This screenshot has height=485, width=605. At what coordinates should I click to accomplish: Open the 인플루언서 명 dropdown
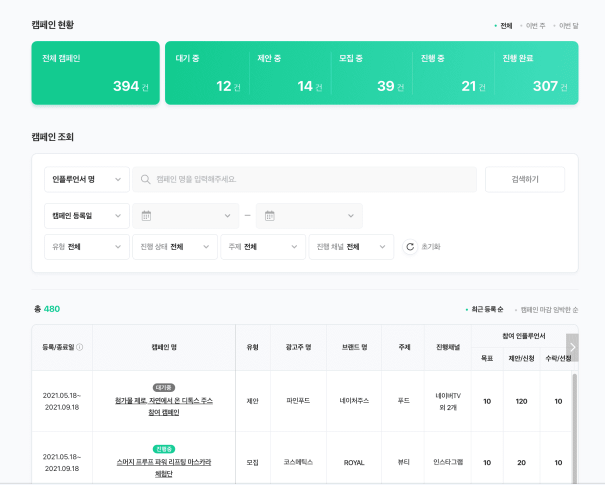(x=87, y=179)
